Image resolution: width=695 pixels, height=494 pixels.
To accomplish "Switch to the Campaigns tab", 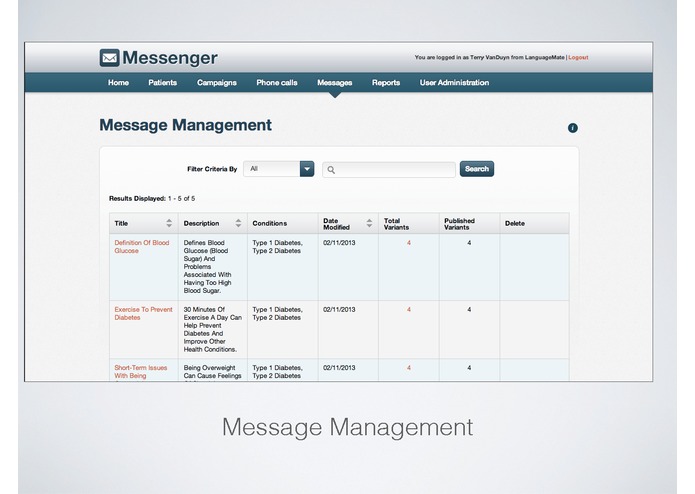I will coord(217,83).
